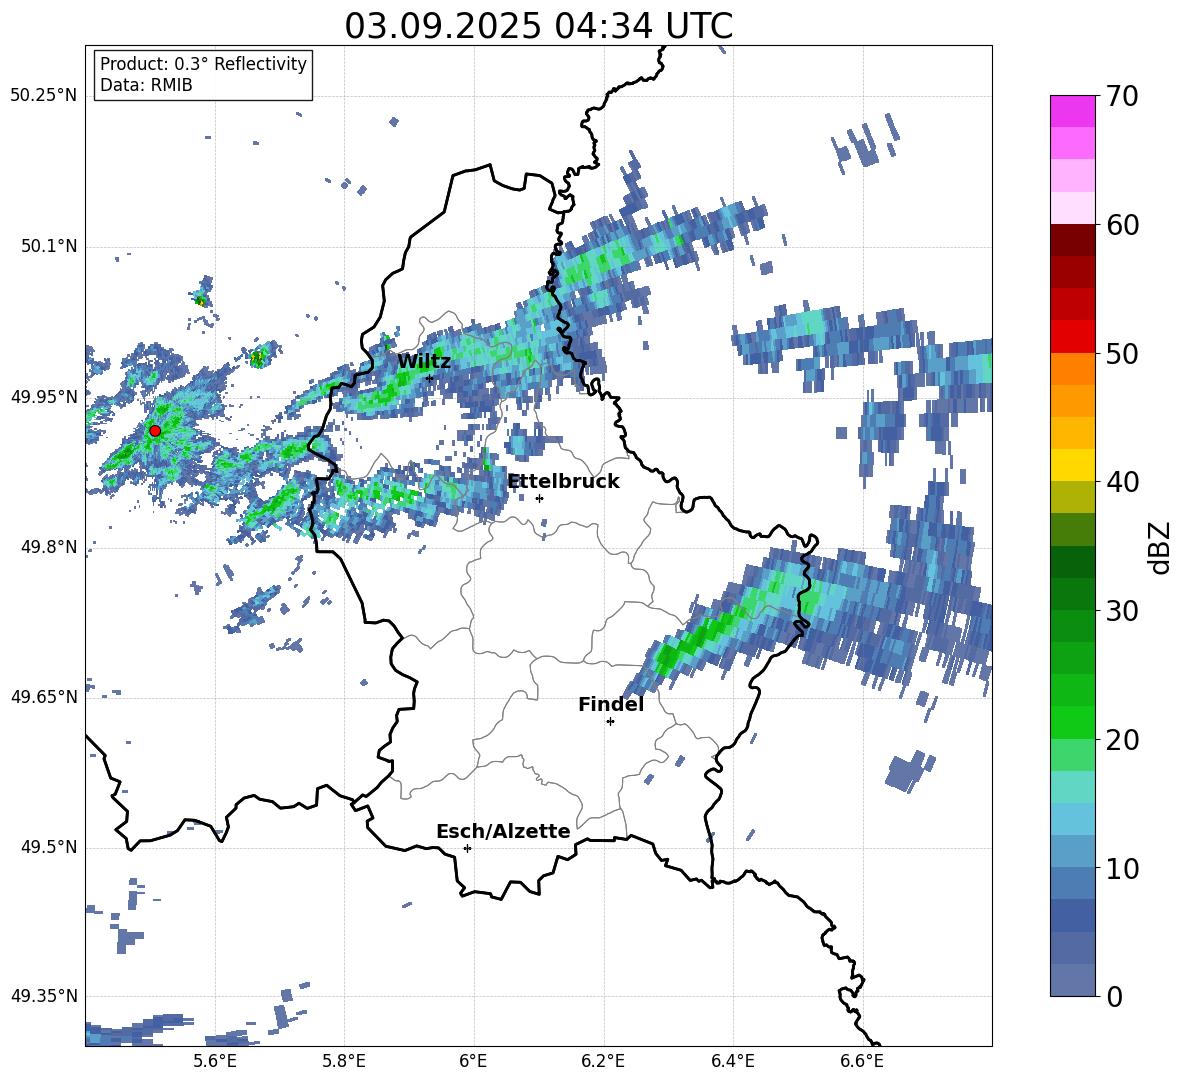Click the longitude label 6.2°E
The image size is (1184, 1081).
[x=603, y=1061]
